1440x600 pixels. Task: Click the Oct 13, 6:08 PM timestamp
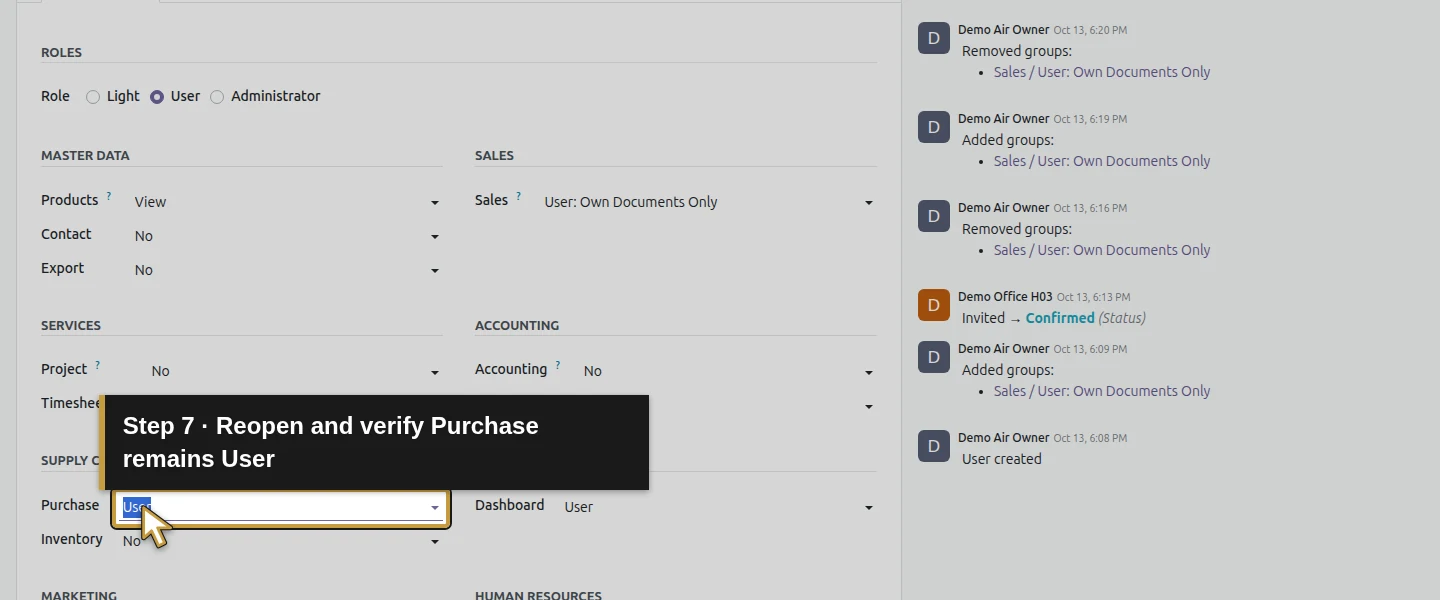click(1090, 439)
